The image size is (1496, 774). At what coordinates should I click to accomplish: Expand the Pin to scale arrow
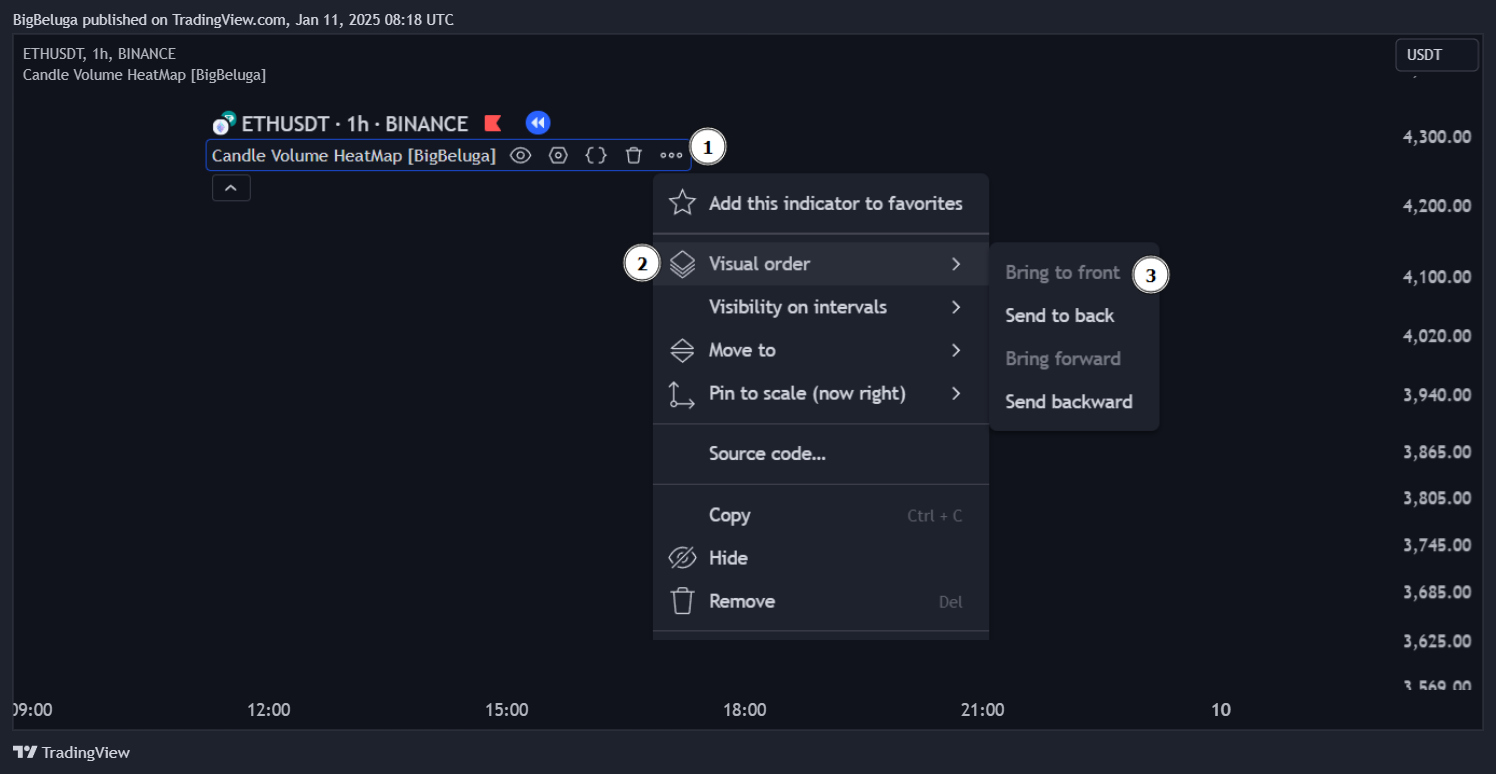click(956, 393)
